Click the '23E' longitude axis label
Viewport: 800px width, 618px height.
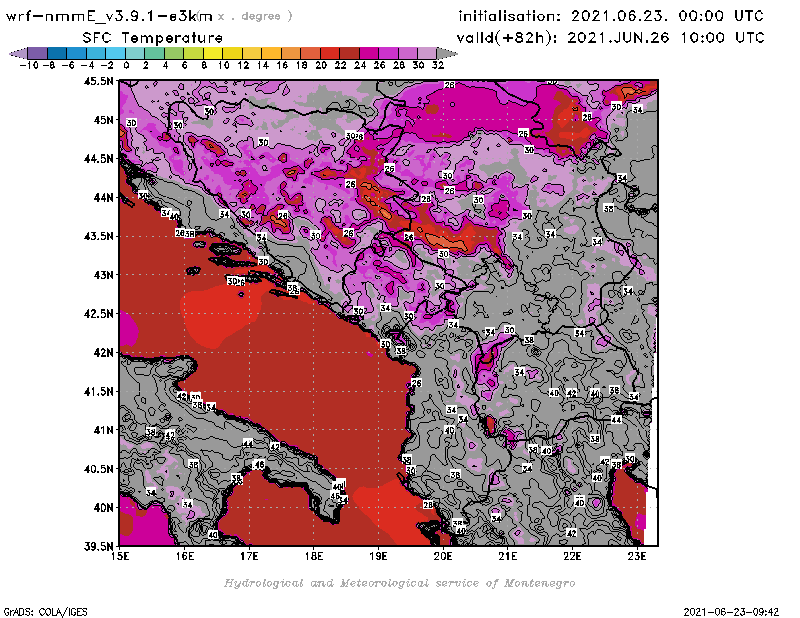coord(637,556)
